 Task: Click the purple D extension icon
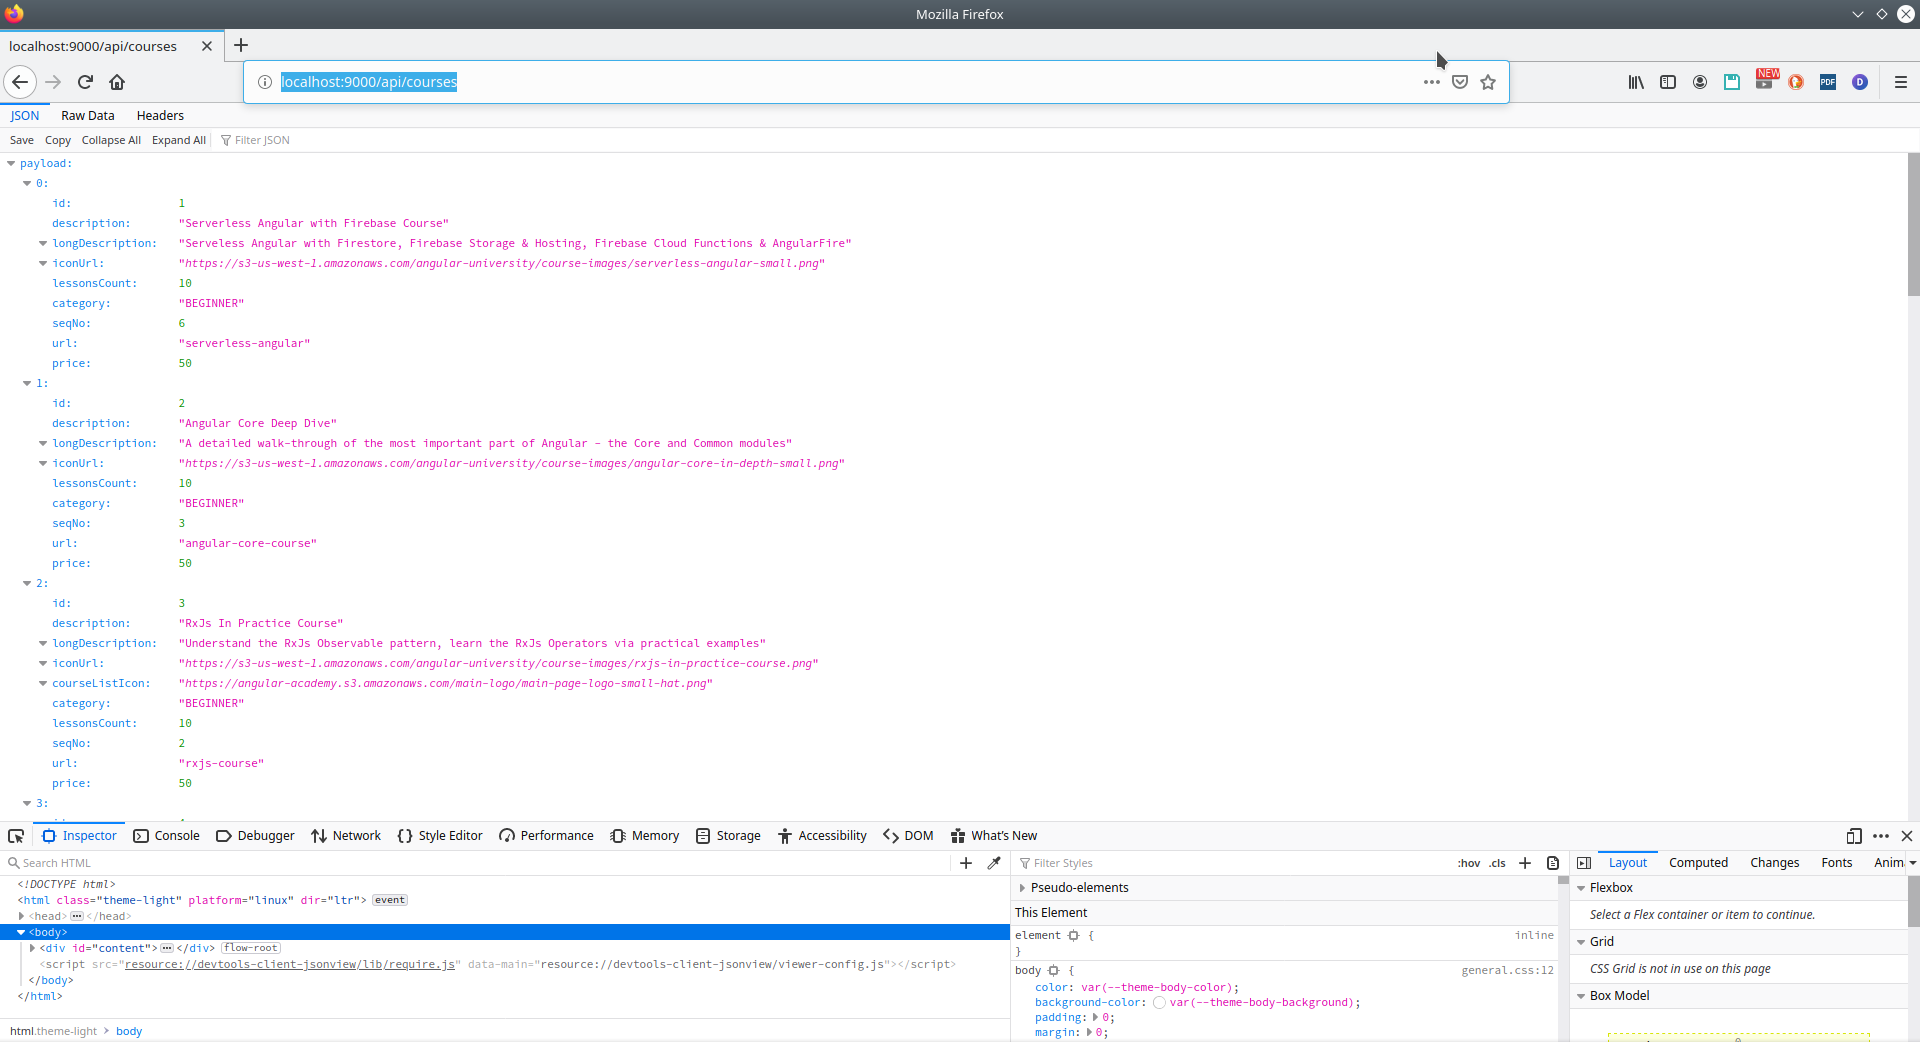[1860, 82]
